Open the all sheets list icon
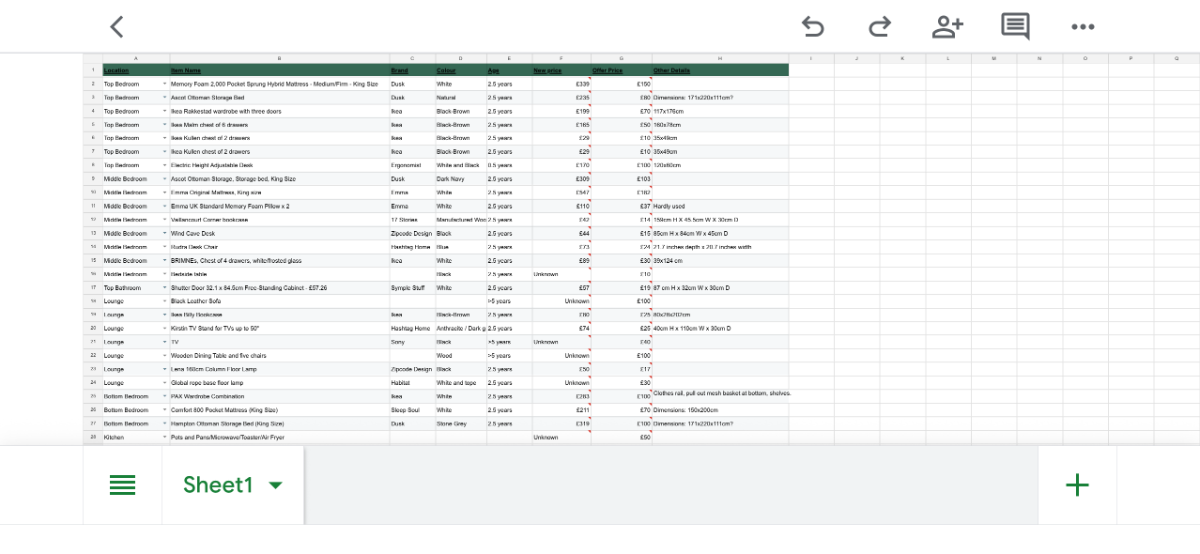This screenshot has width=1200, height=554. (x=122, y=486)
